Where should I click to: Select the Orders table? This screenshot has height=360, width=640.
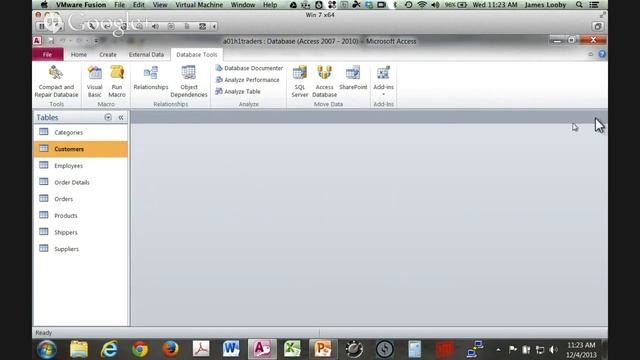pyautogui.click(x=80, y=199)
